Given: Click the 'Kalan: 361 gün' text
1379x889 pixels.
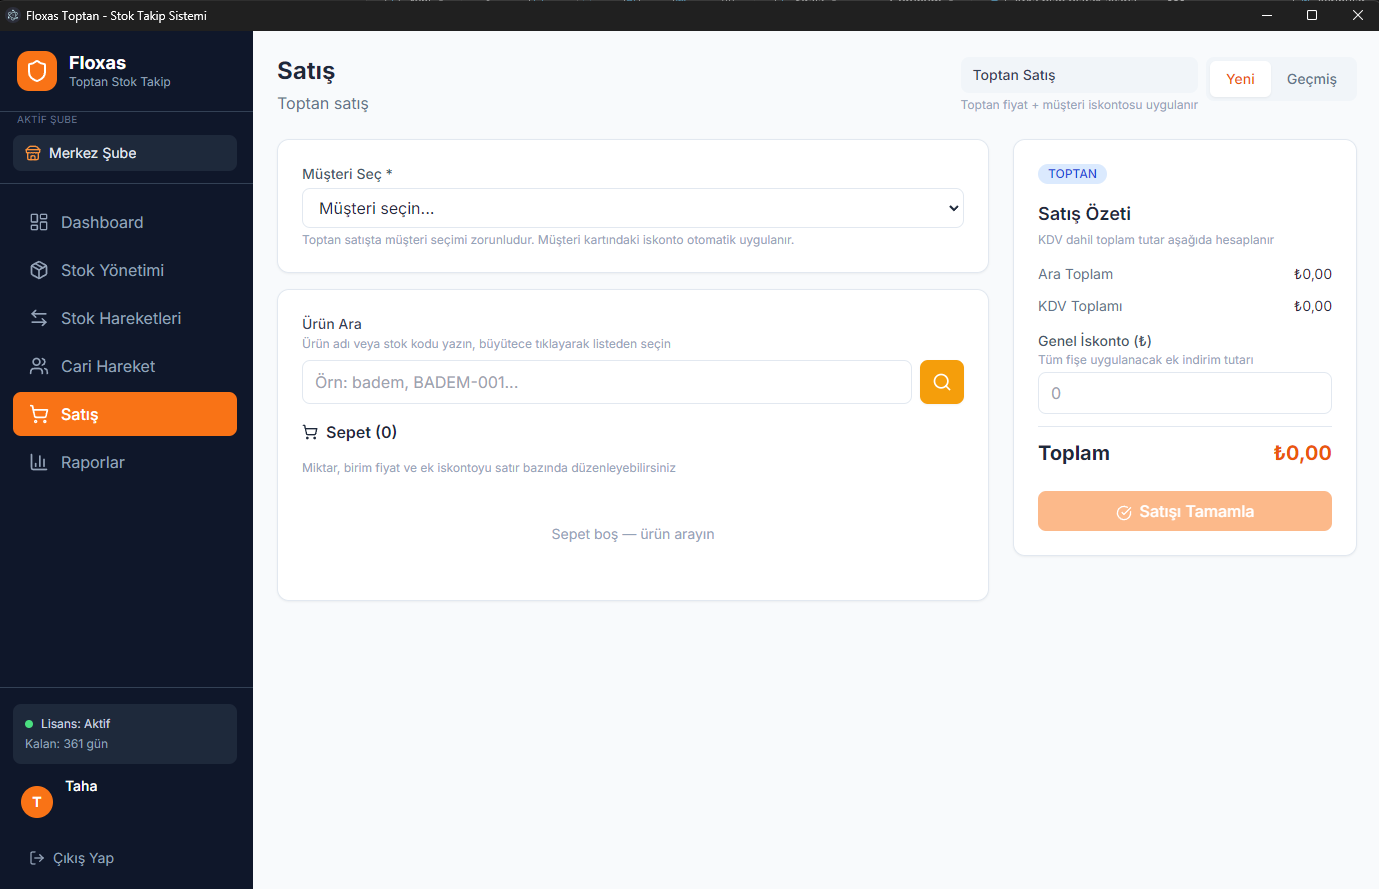Looking at the screenshot, I should [x=66, y=744].
